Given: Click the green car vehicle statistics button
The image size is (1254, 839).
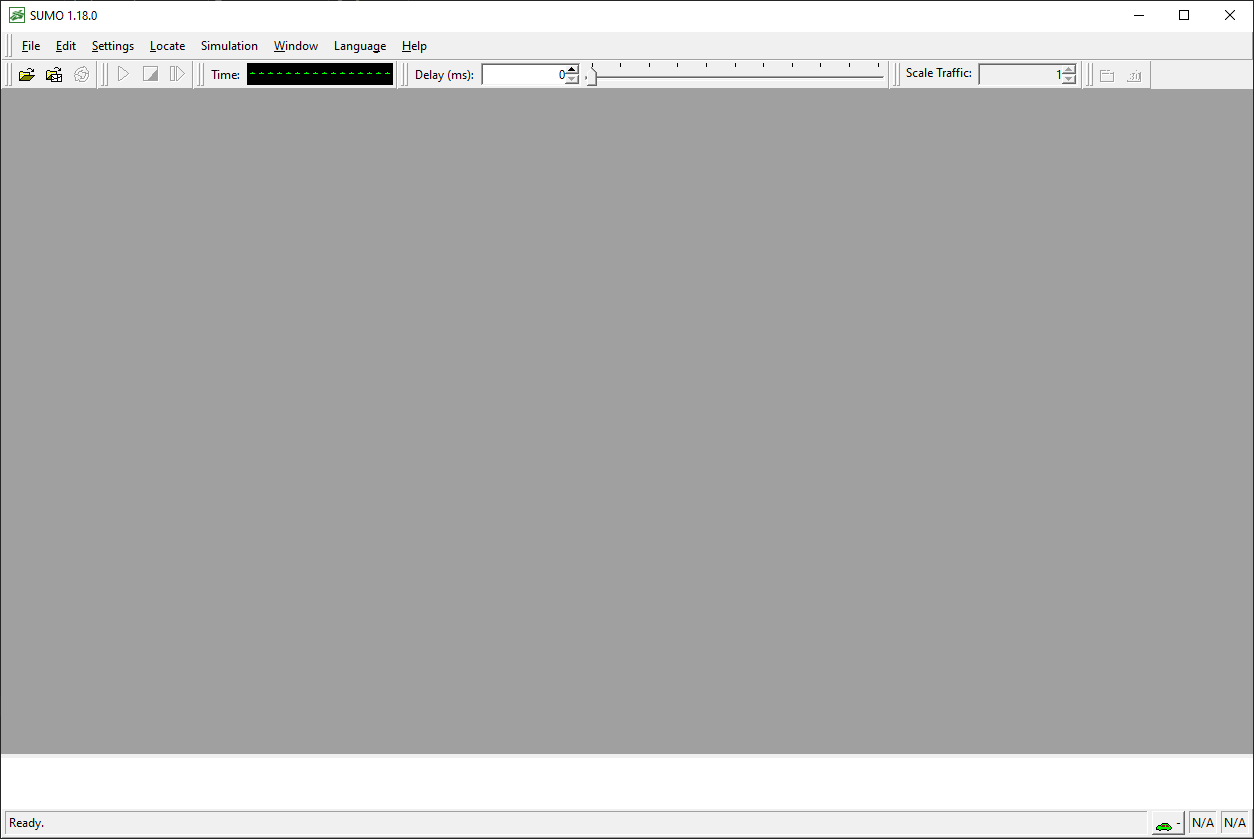Looking at the screenshot, I should (x=1164, y=822).
